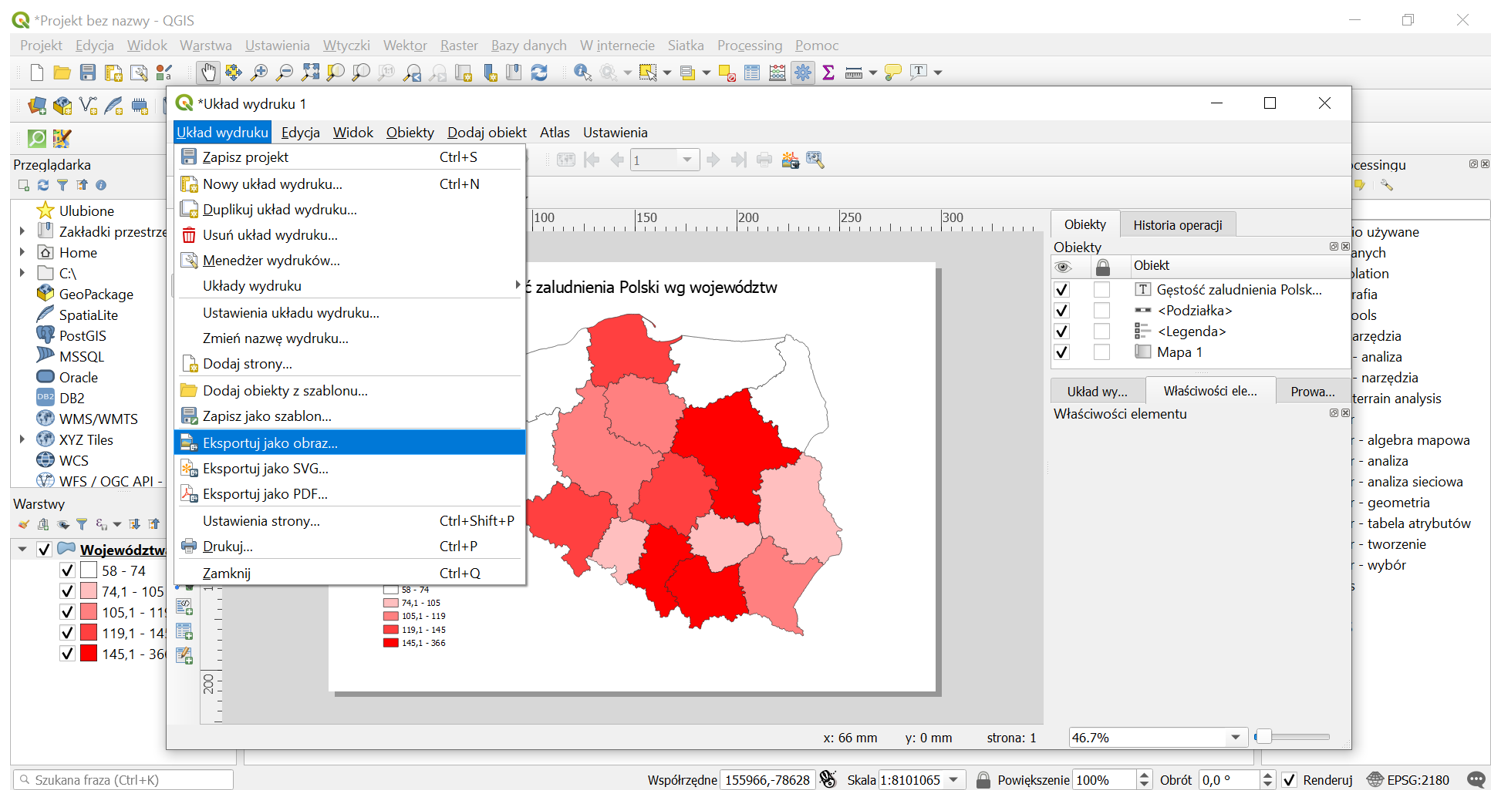Uncheck the 74,1 - 105 class checkbox
Screen dimensions: 1499x799
tap(67, 591)
